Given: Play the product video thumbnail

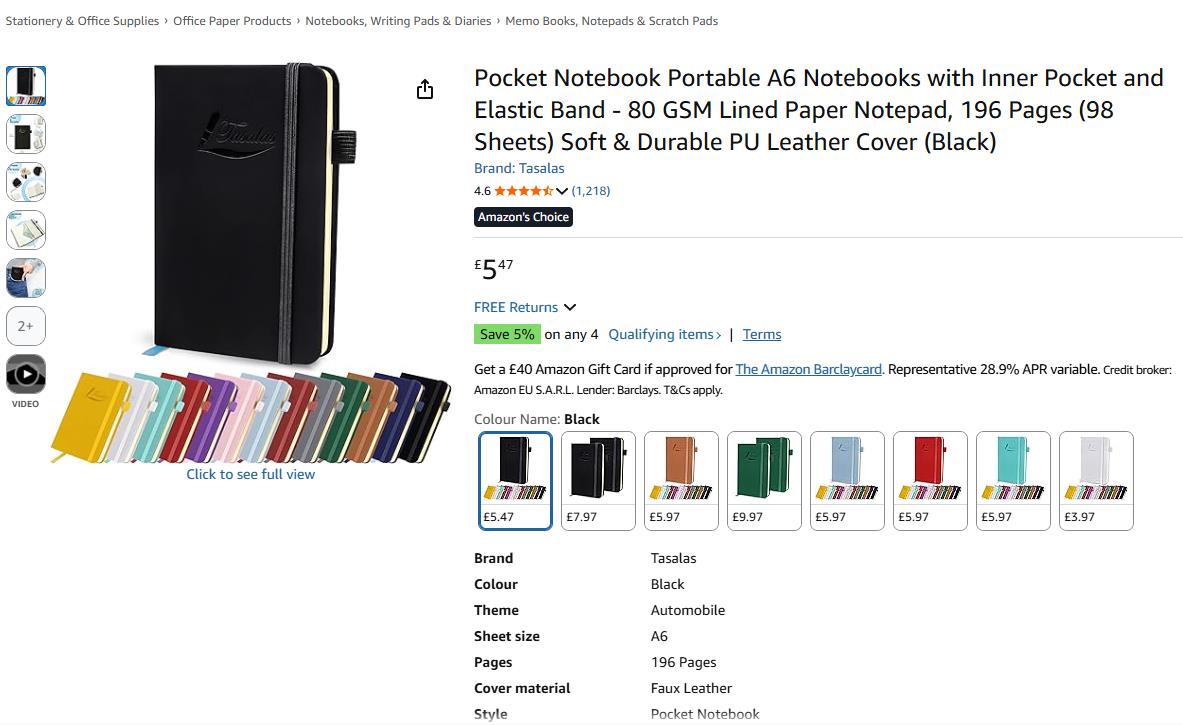Looking at the screenshot, I should [26, 374].
